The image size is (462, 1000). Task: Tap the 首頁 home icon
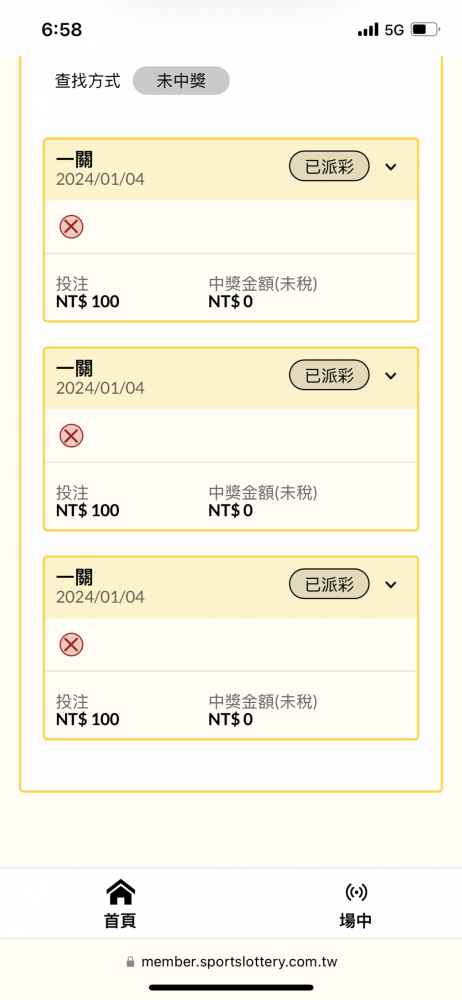pos(120,891)
